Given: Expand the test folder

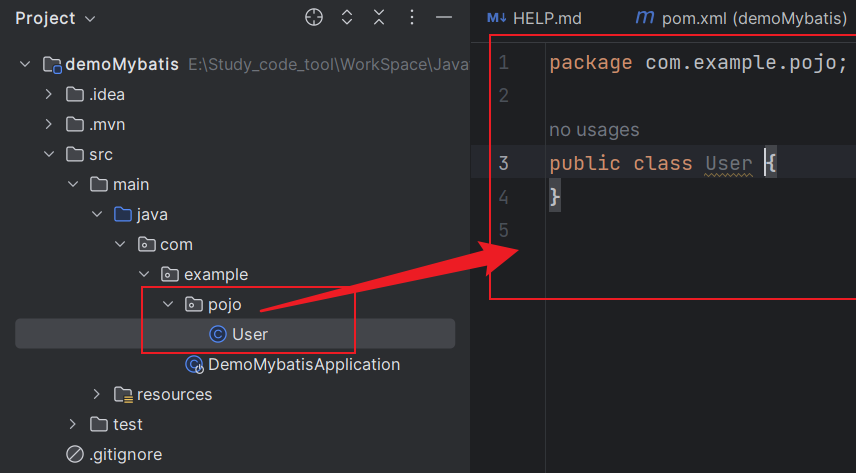Looking at the screenshot, I should 73,424.
